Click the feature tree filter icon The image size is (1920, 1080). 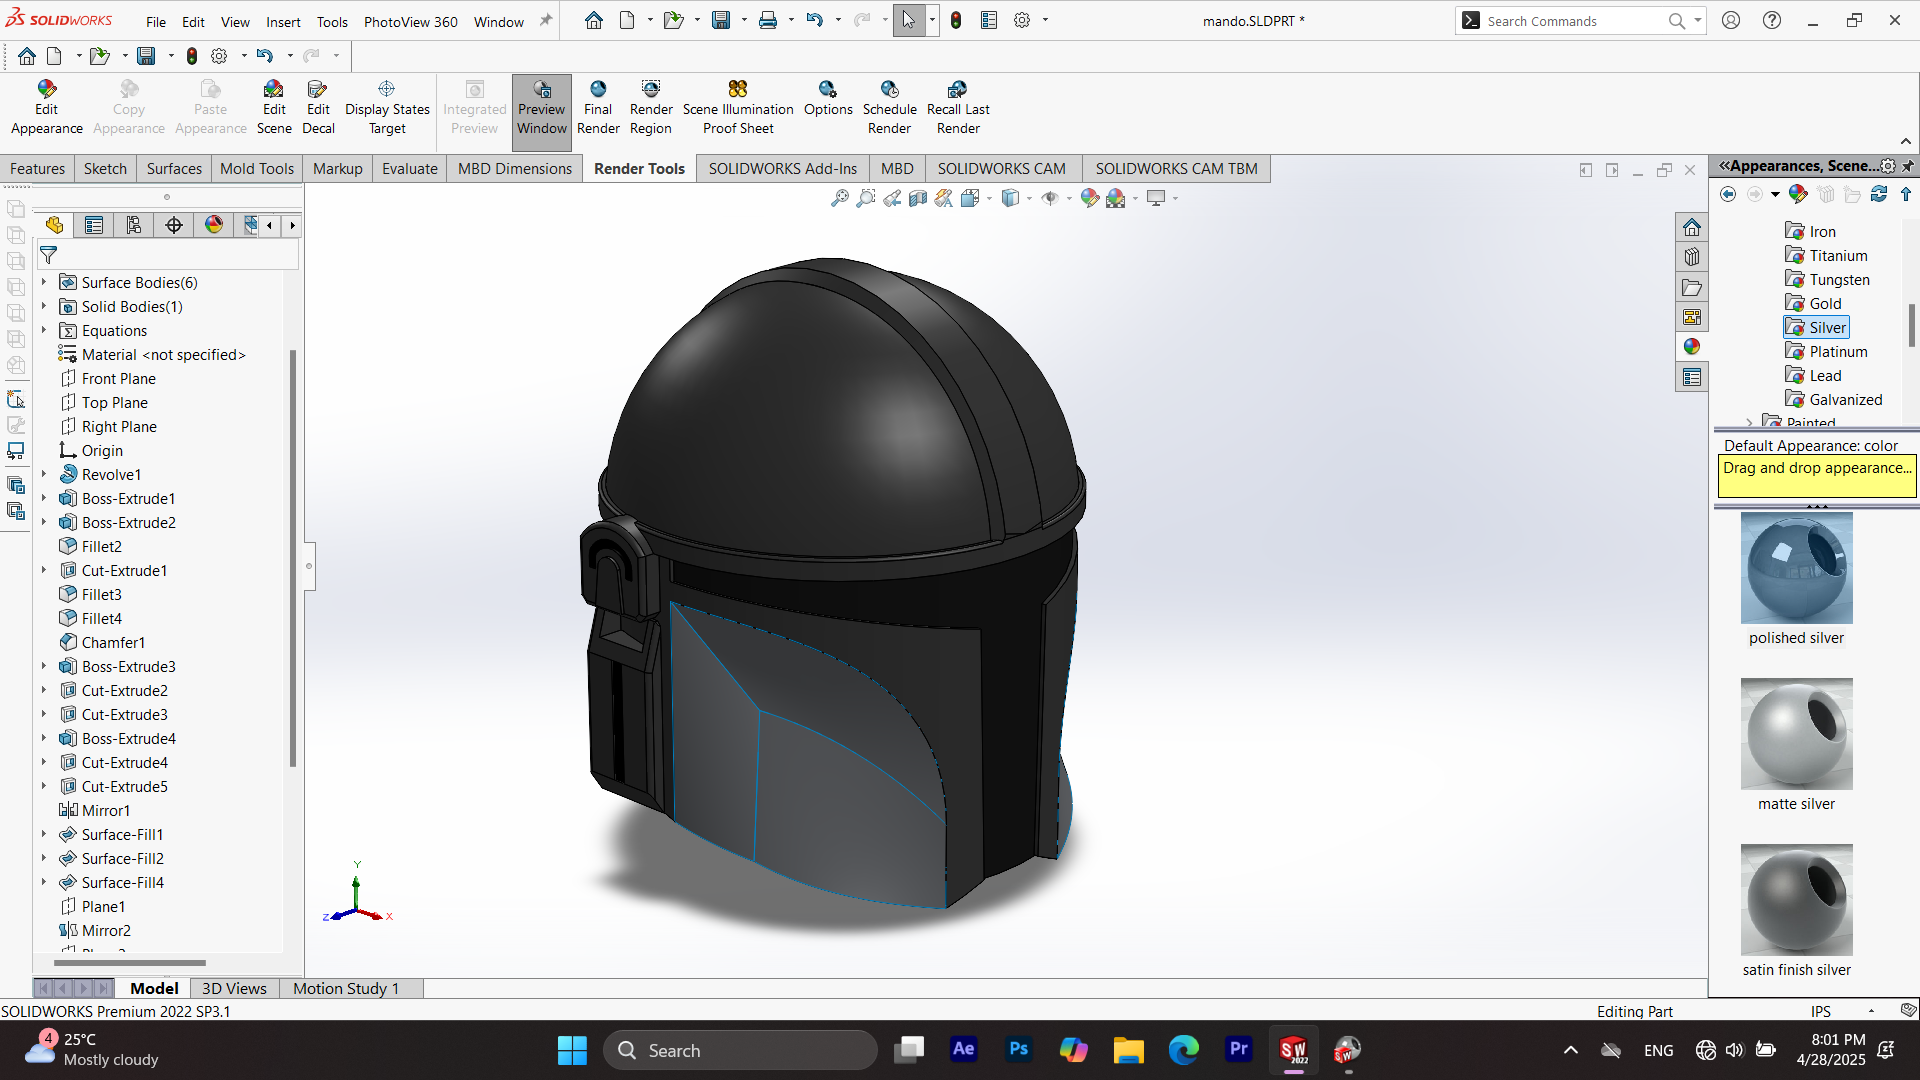tap(48, 256)
